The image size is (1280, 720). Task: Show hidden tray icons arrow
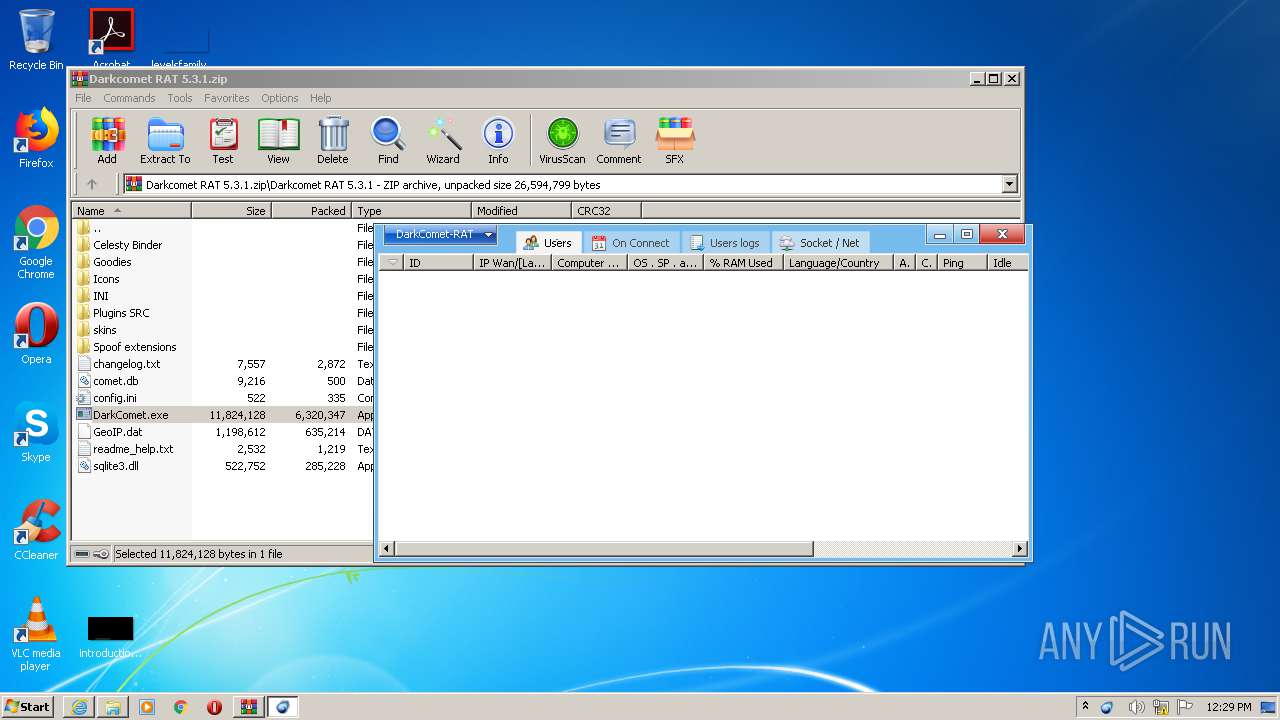tap(1085, 707)
